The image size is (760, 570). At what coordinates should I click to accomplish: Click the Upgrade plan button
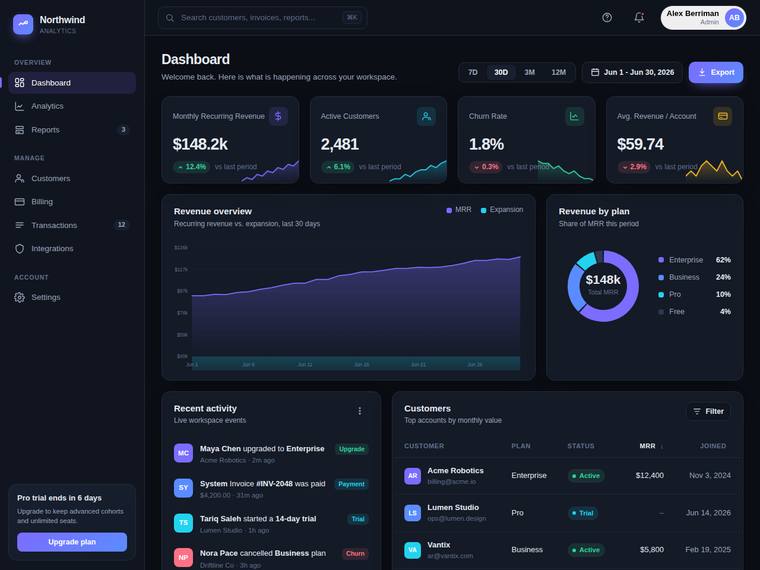pos(72,542)
